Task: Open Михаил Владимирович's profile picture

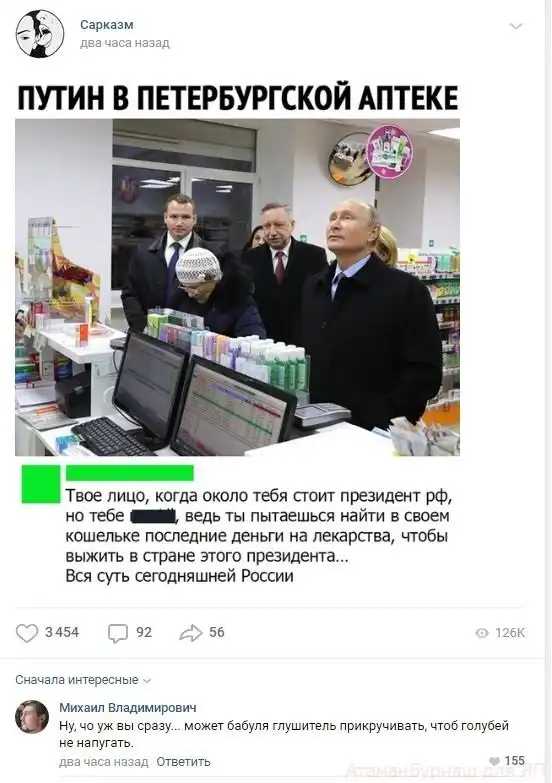Action: click(32, 717)
